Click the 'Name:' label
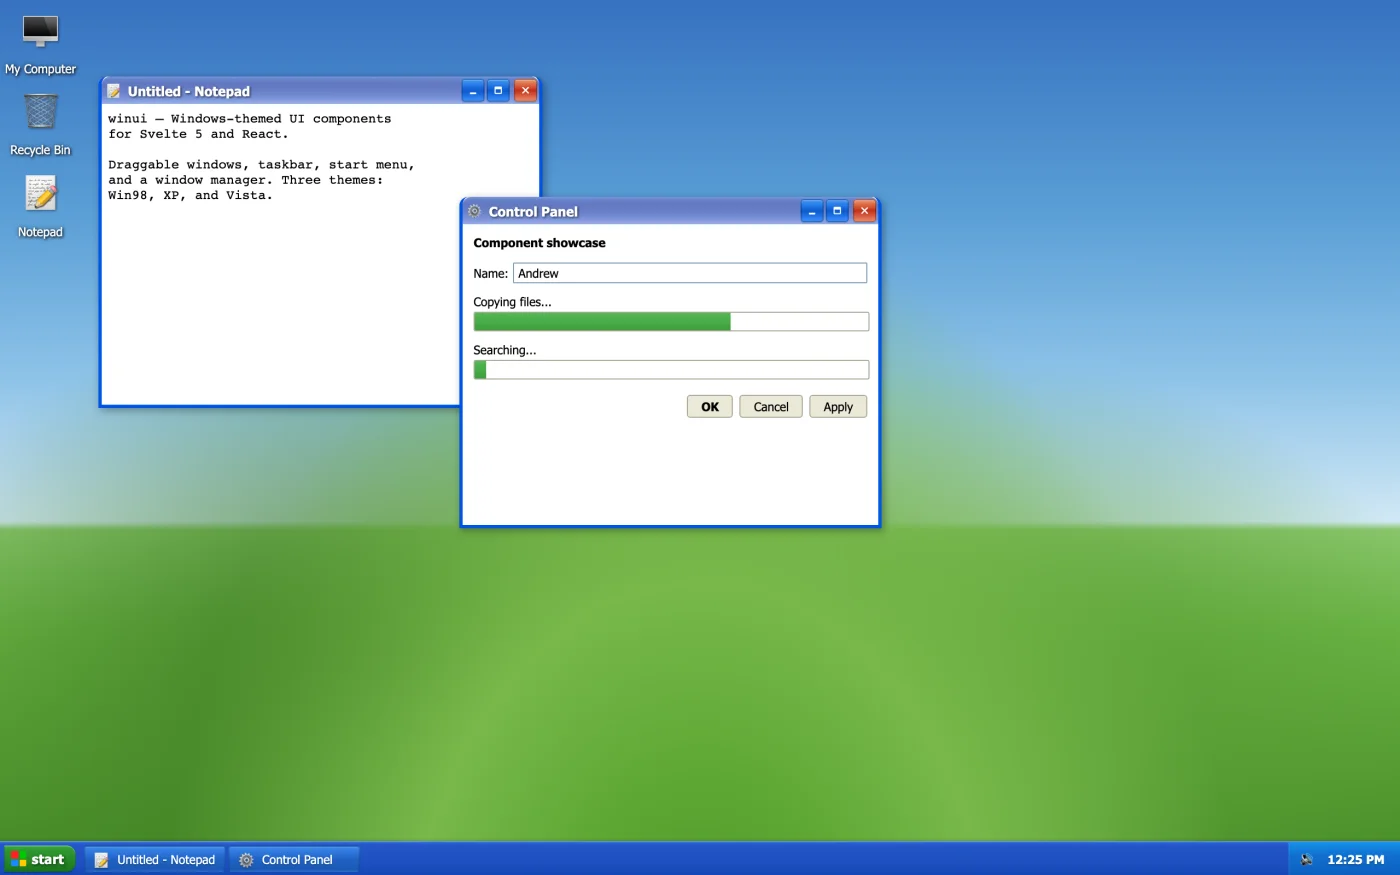Image resolution: width=1400 pixels, height=875 pixels. pyautogui.click(x=490, y=273)
